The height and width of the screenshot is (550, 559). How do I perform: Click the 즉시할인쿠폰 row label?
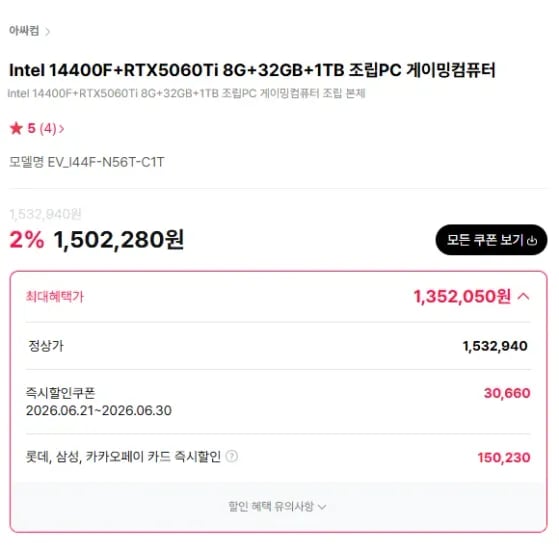[61, 393]
